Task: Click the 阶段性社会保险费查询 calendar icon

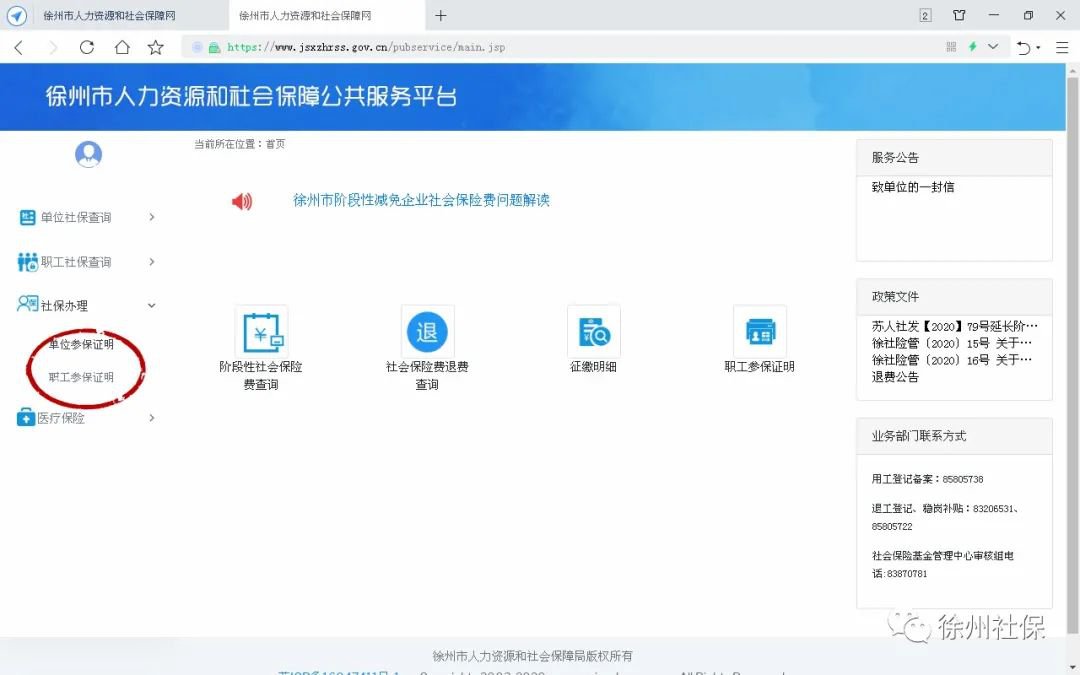Action: coord(261,331)
